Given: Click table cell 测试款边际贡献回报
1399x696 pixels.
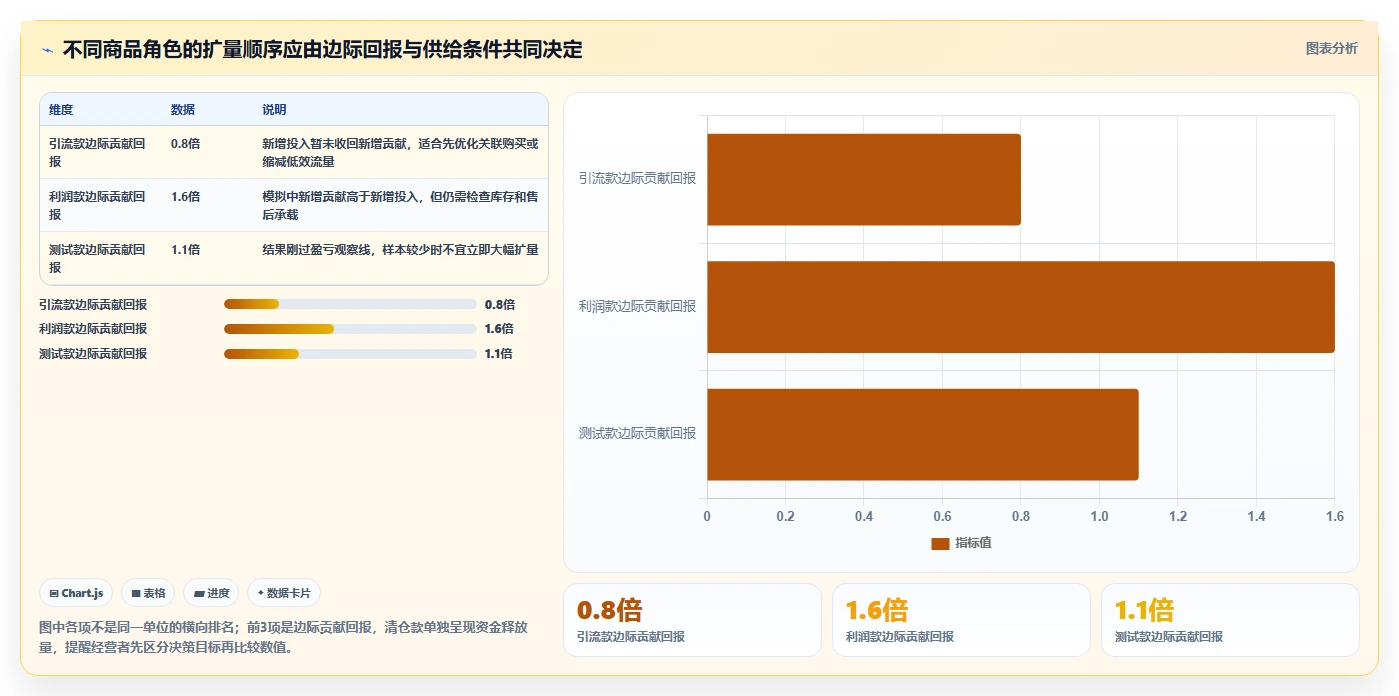Looking at the screenshot, I should tap(97, 258).
